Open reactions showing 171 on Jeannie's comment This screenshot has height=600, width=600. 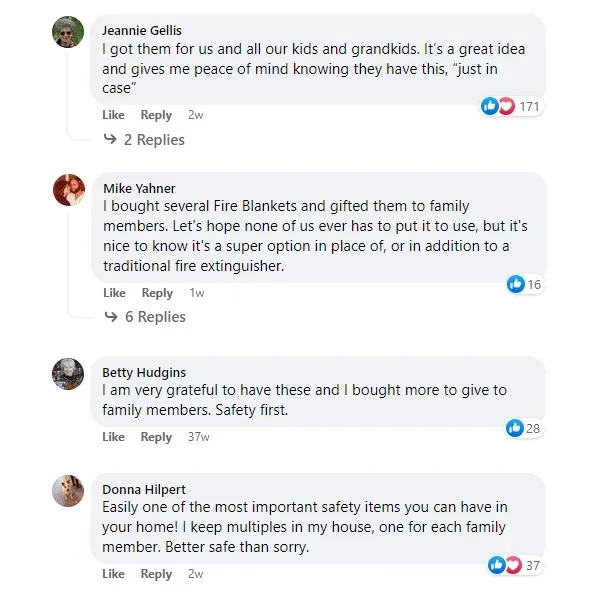point(511,106)
